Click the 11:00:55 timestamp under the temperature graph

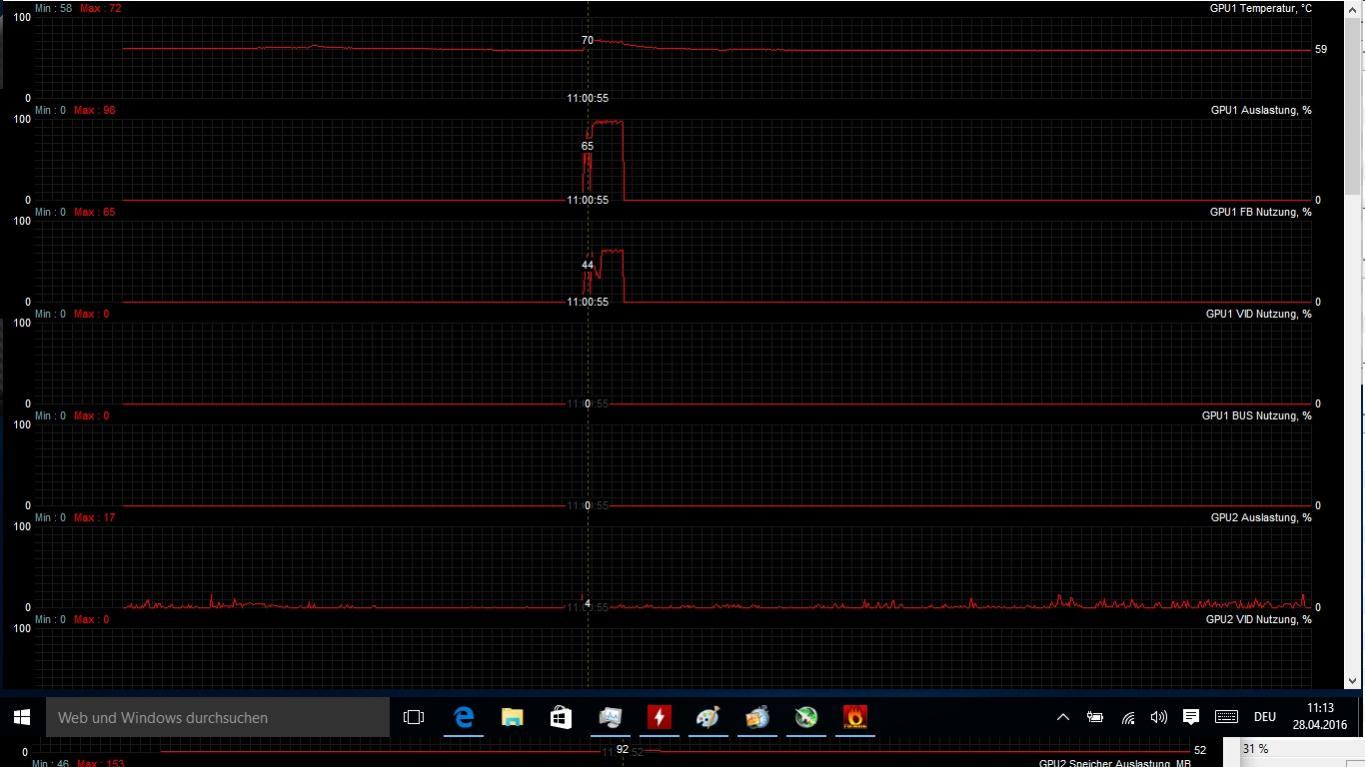pyautogui.click(x=587, y=98)
